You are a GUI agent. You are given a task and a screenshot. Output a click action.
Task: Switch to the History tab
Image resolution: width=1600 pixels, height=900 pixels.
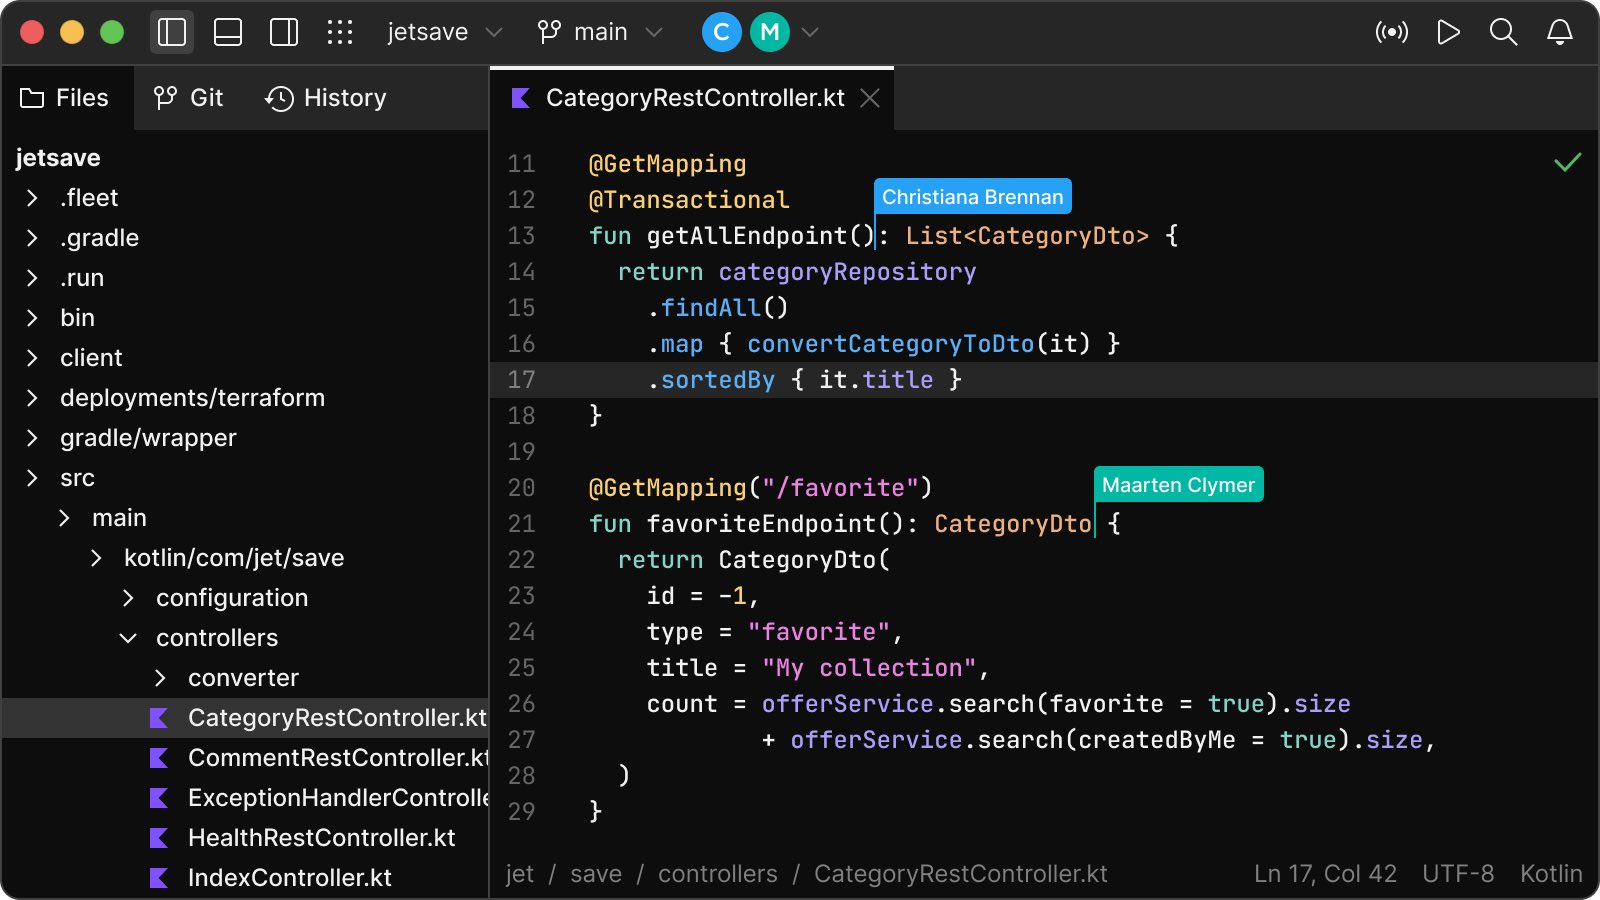[325, 97]
